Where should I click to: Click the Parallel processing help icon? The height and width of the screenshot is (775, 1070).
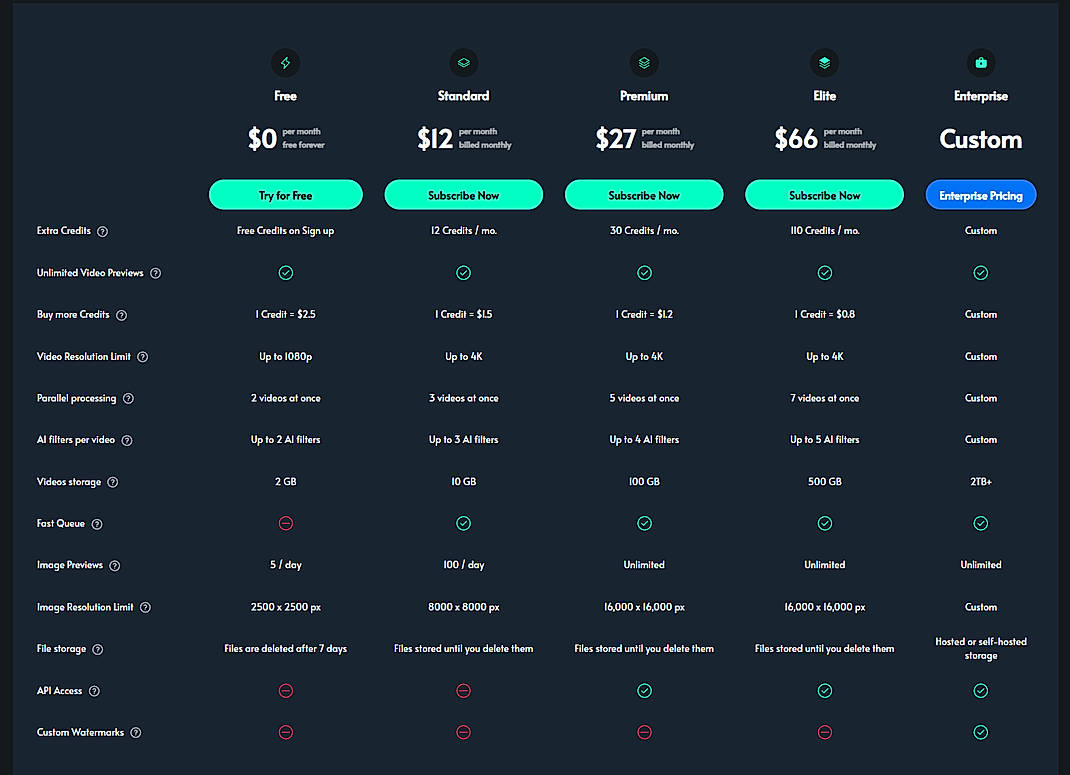point(128,398)
